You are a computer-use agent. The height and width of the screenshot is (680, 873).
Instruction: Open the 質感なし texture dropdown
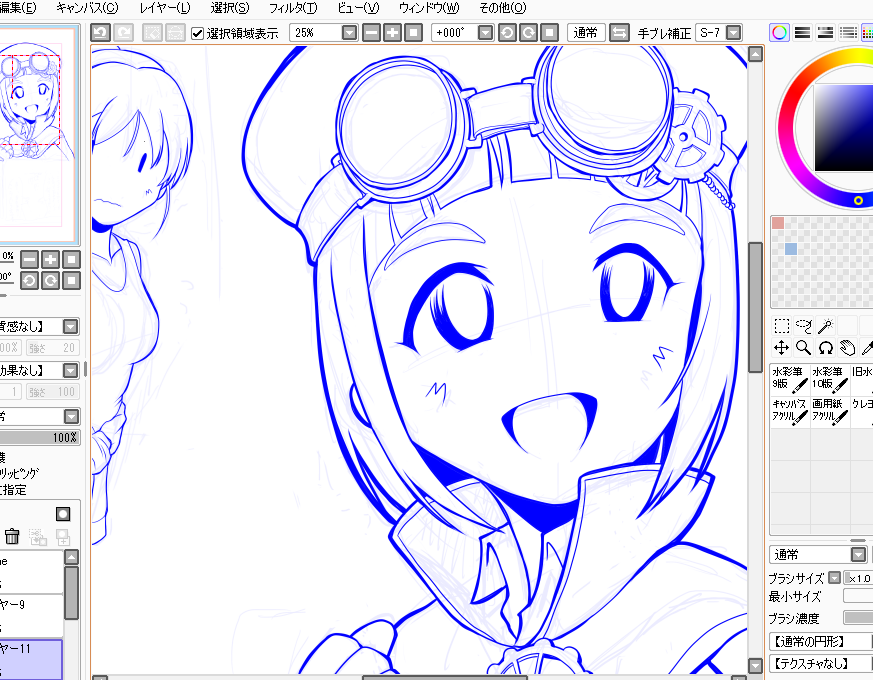click(70, 326)
